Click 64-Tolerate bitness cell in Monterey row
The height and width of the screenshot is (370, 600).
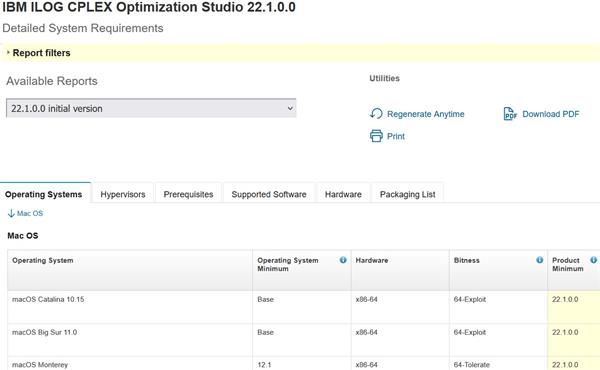click(x=498, y=363)
